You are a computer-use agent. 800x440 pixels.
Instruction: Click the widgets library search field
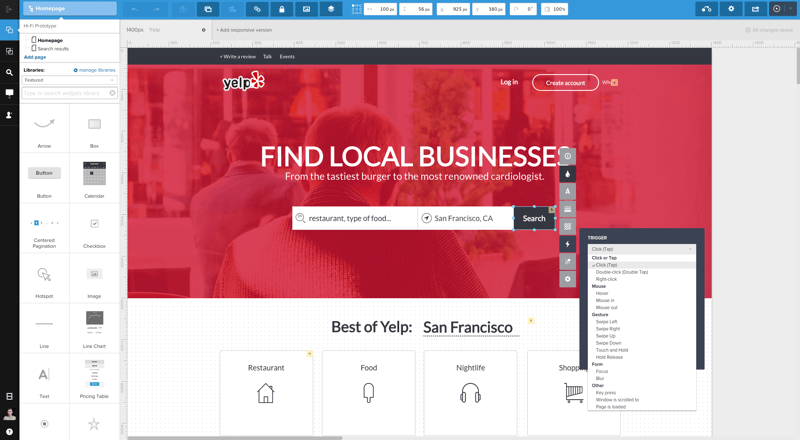pos(66,93)
